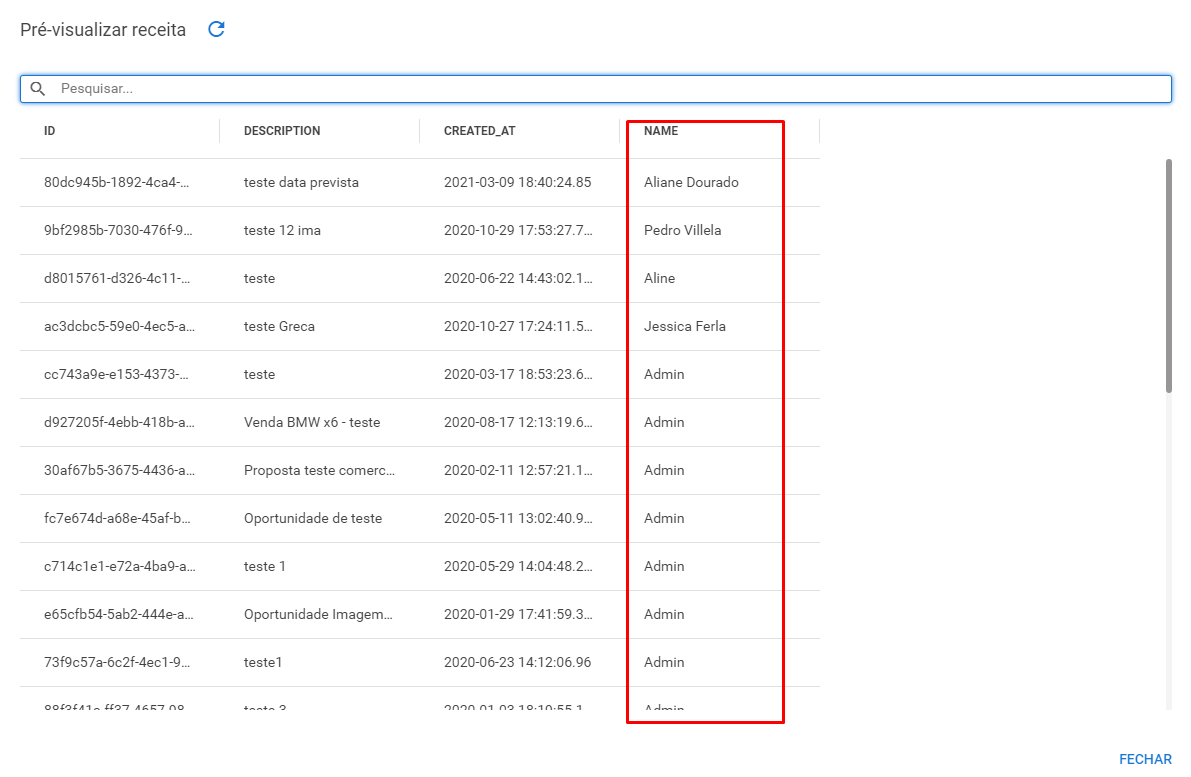Screen dimensions: 1191x777
Task: Select the description 'Proposta teste comerc...'
Action: click(319, 470)
